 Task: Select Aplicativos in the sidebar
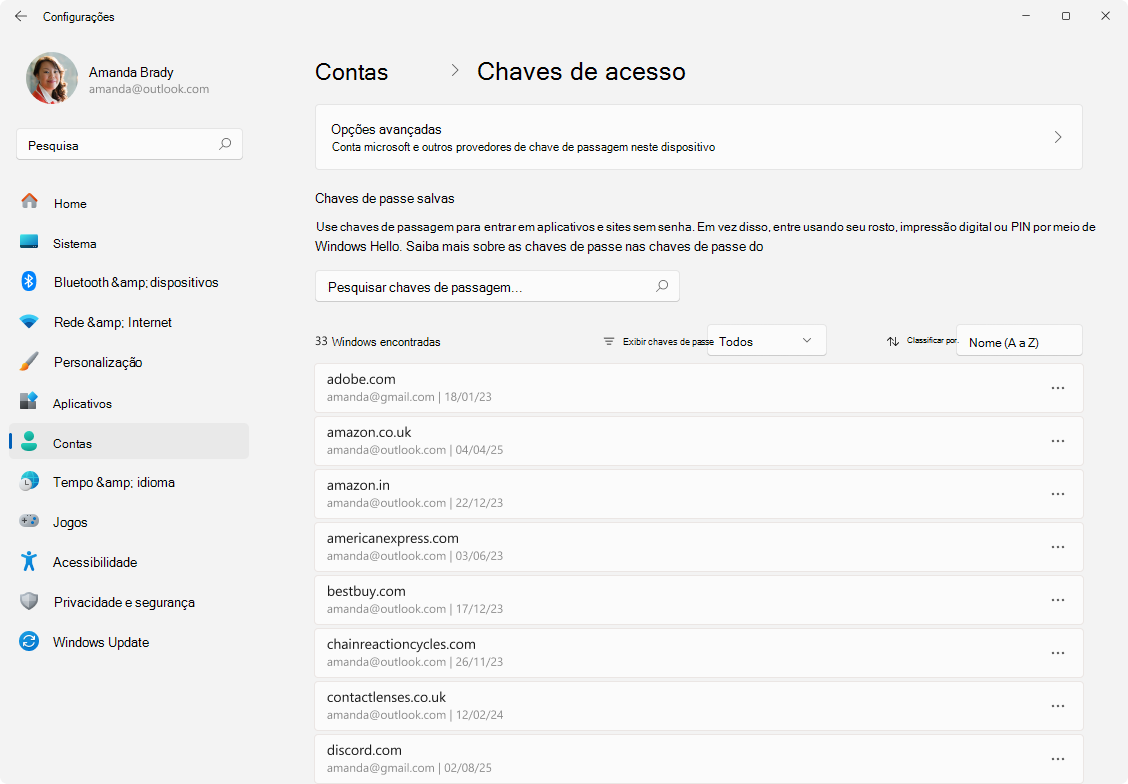129,403
